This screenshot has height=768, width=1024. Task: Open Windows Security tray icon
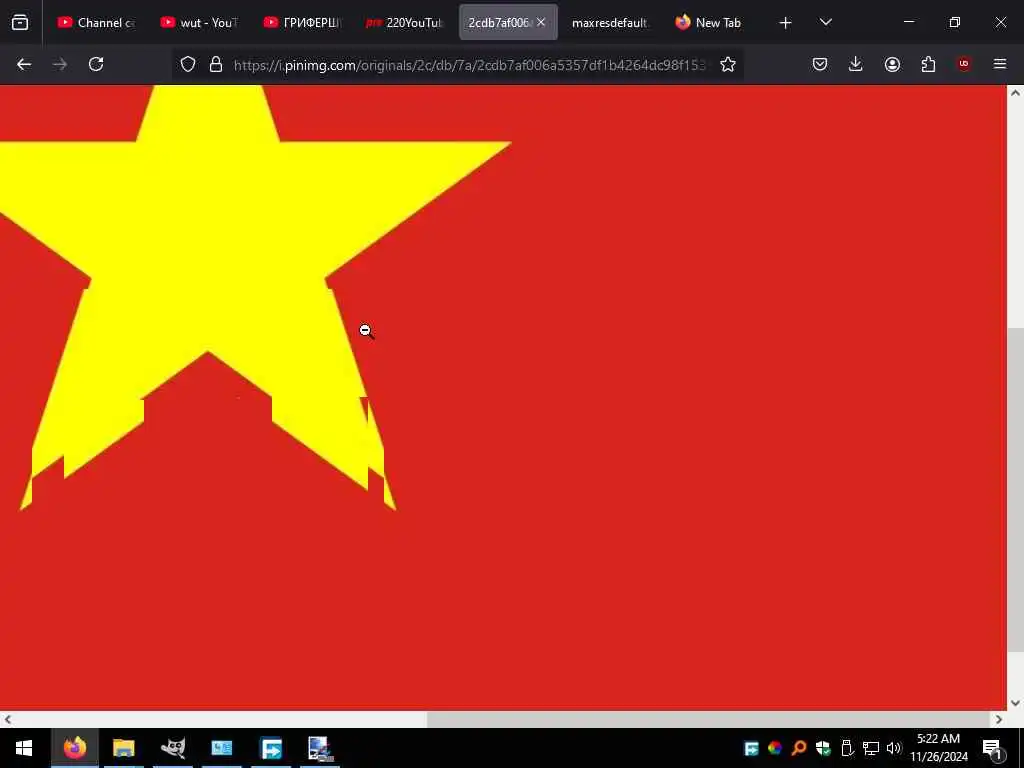[x=822, y=748]
